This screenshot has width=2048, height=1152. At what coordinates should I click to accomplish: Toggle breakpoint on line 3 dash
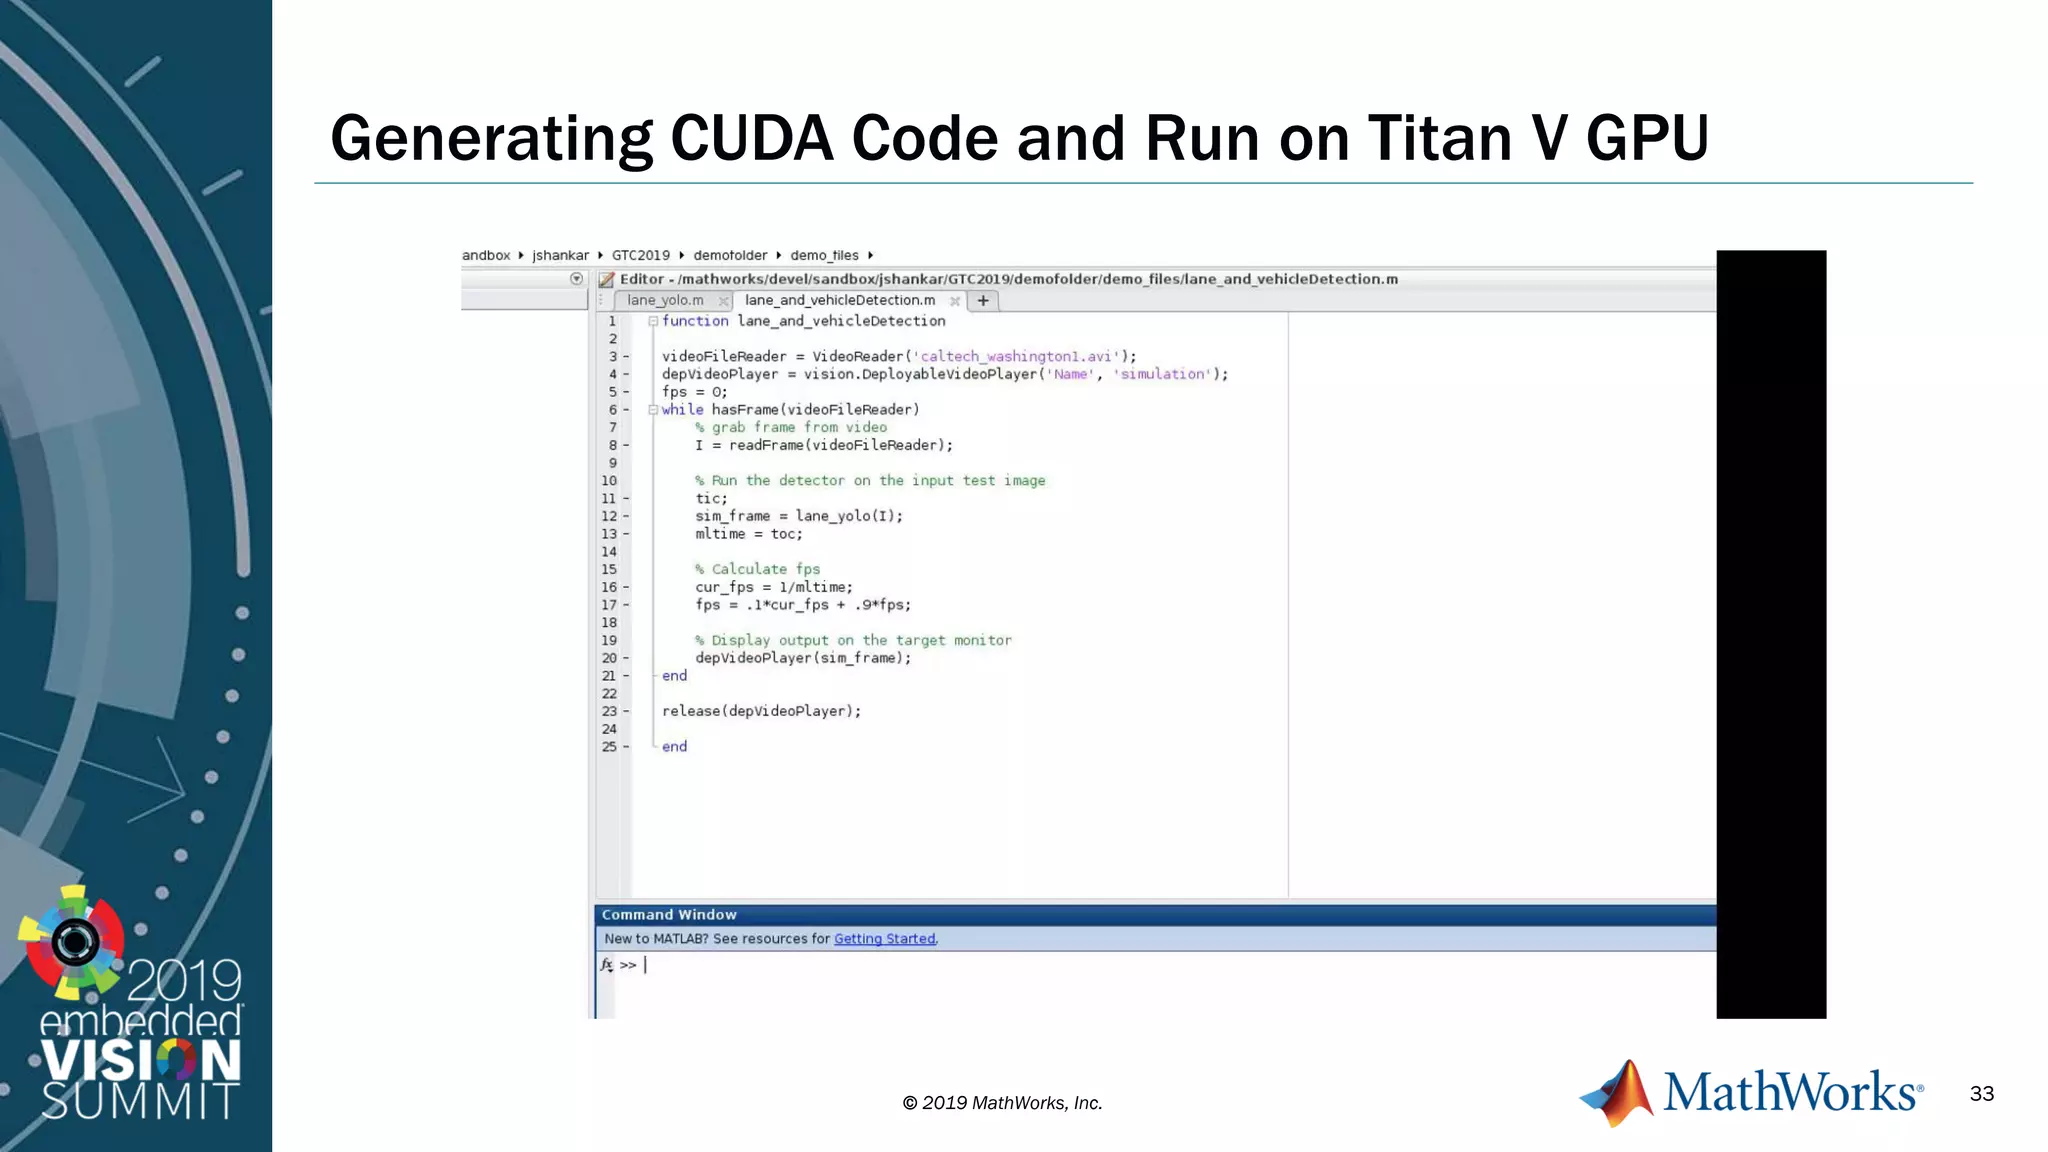(626, 357)
